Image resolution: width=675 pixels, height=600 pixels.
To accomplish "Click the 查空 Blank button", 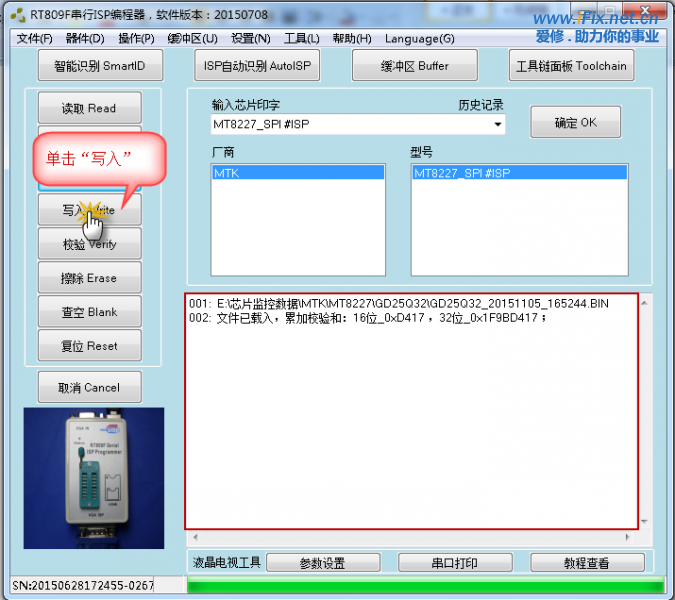I will pos(89,312).
